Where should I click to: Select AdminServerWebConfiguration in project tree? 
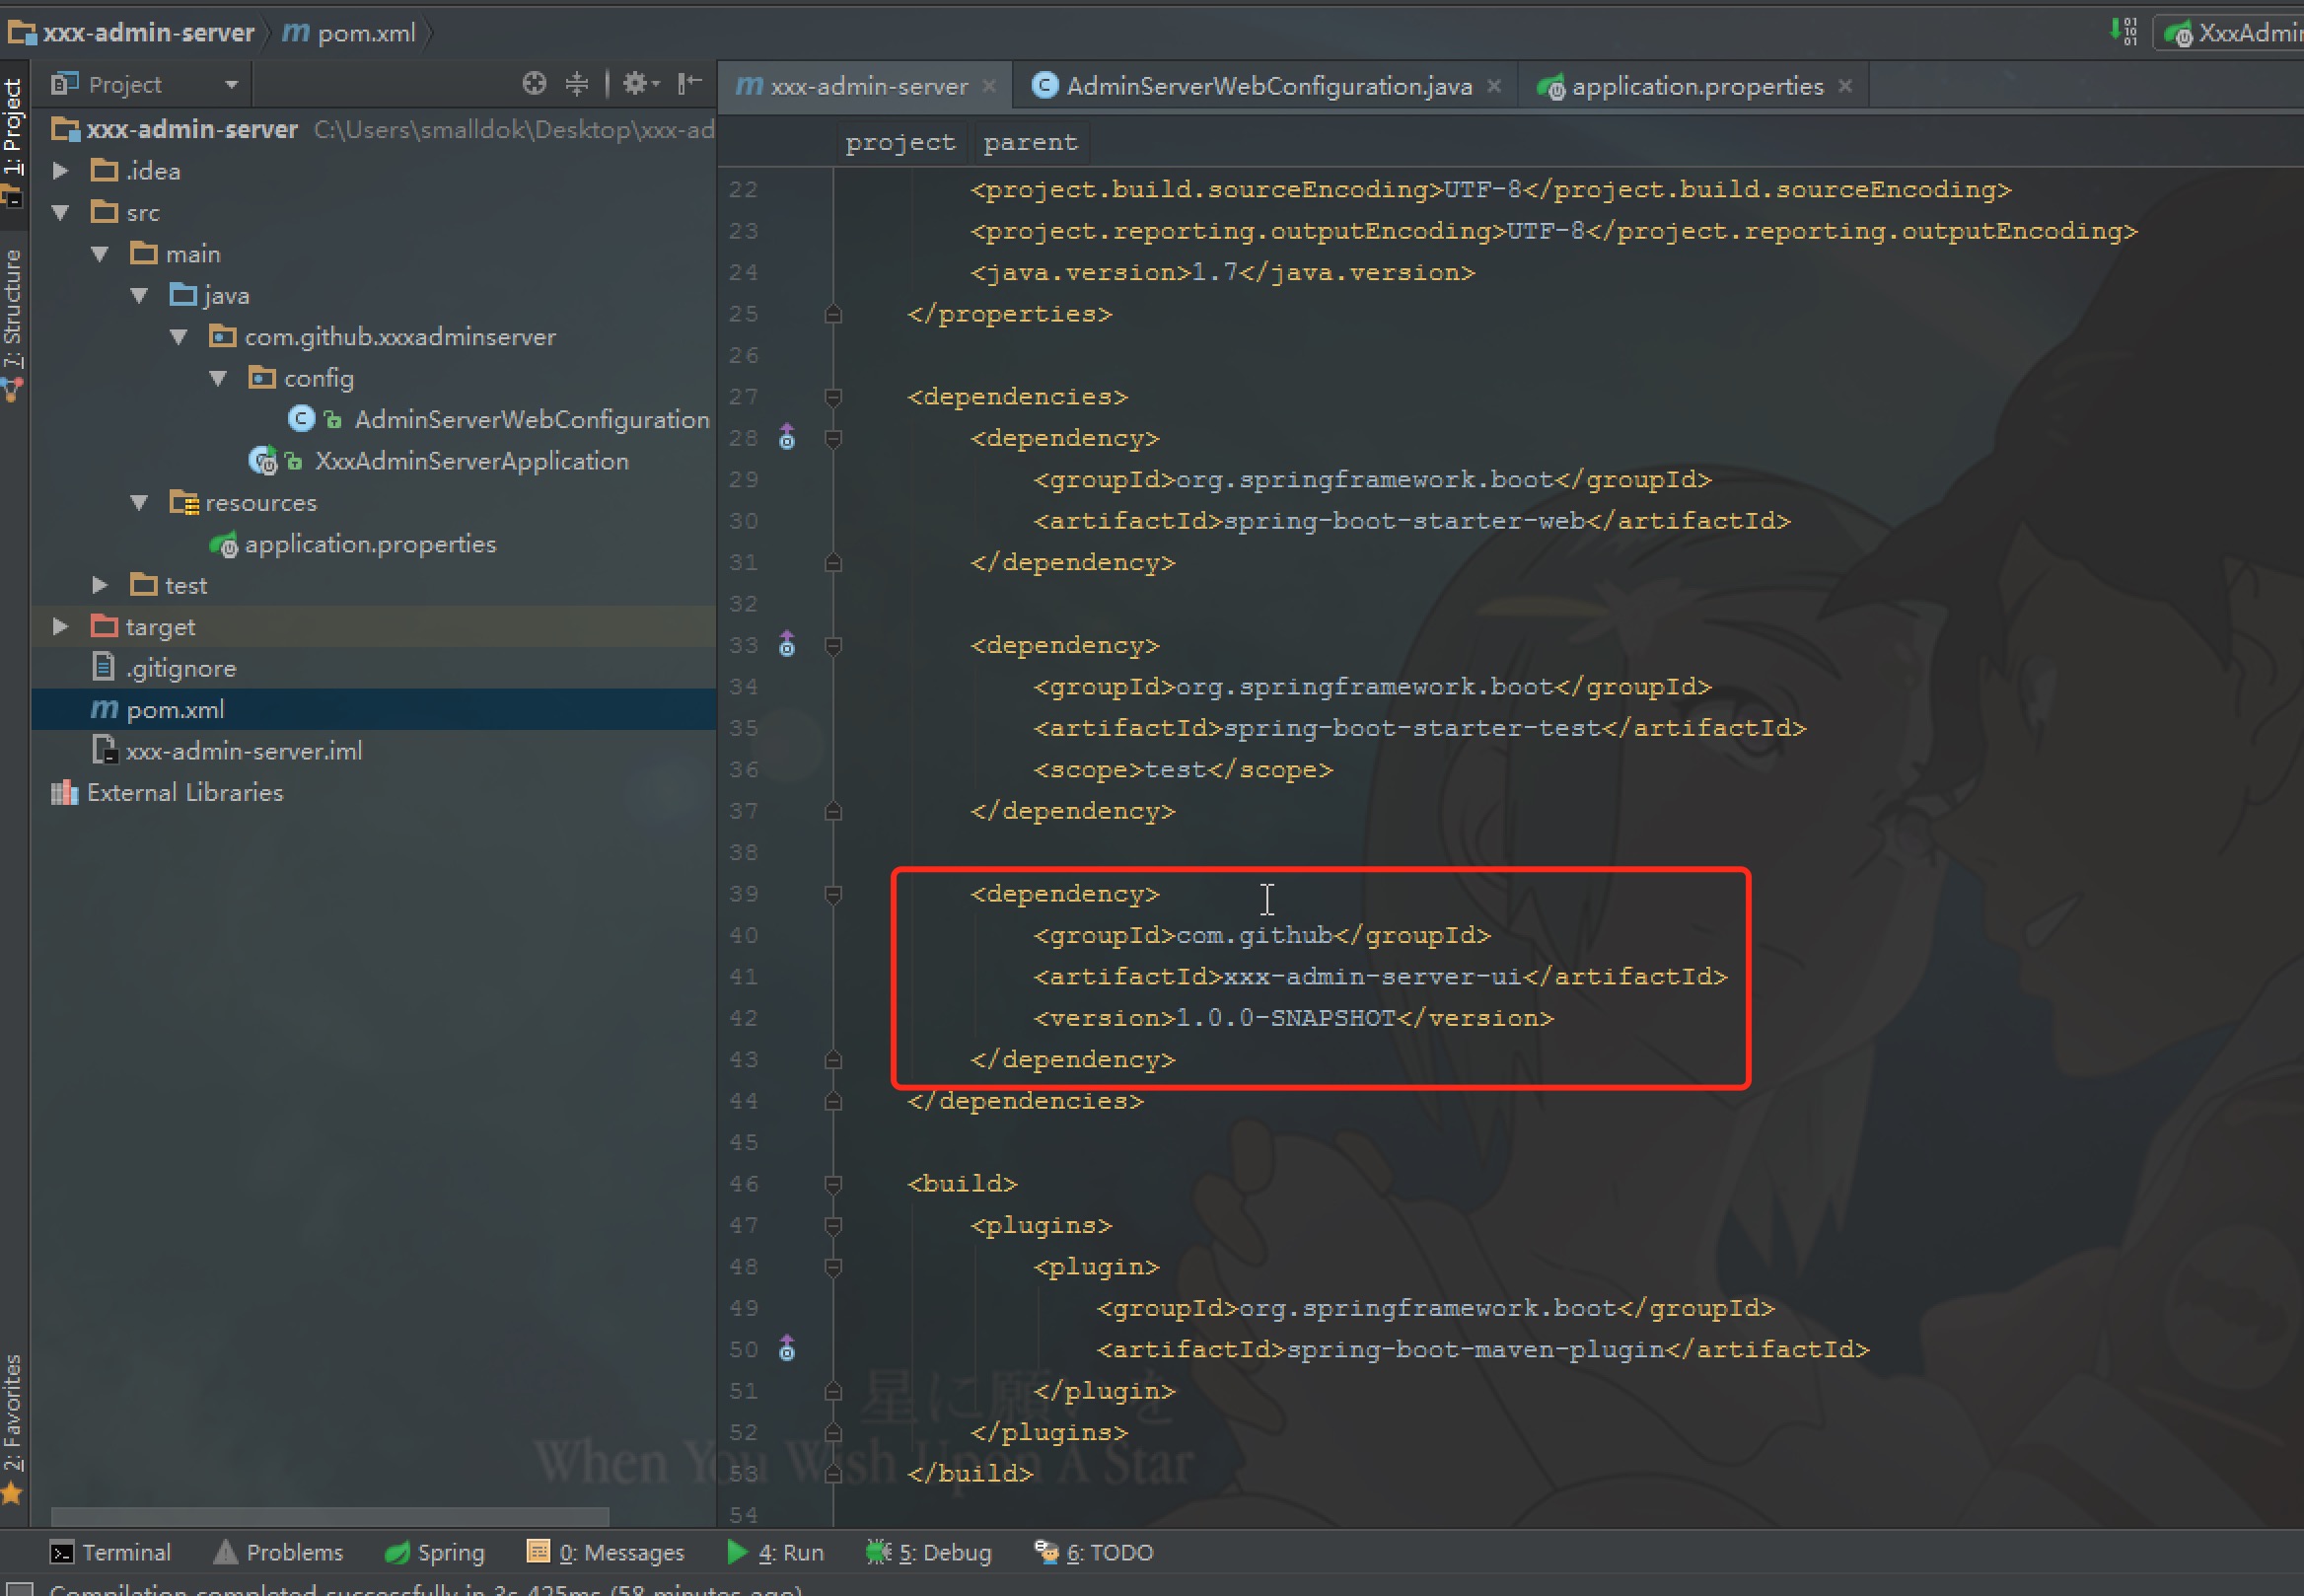coord(499,419)
